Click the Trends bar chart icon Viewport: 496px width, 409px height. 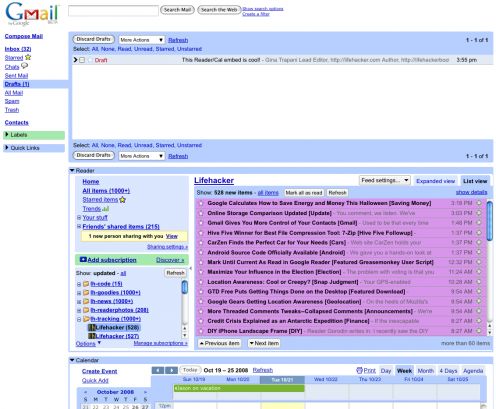106,209
